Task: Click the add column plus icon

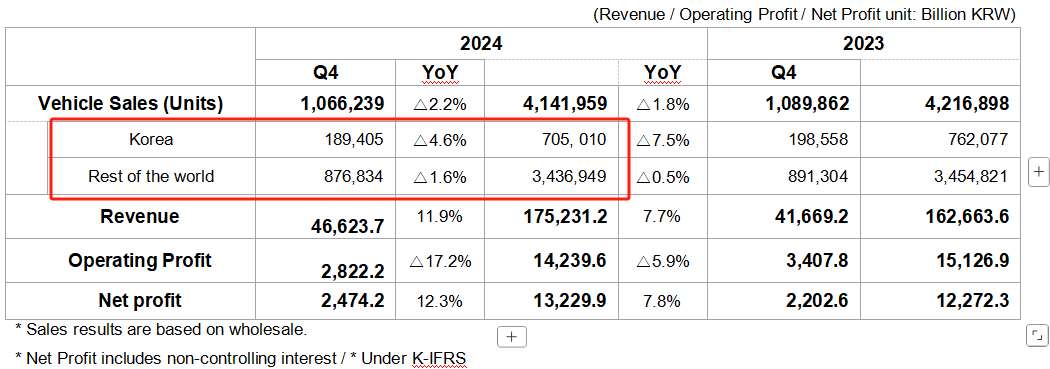Action: tap(1038, 171)
